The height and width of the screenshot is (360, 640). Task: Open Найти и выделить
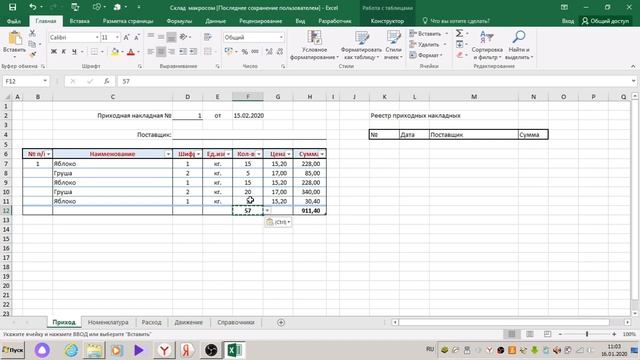pyautogui.click(x=519, y=45)
